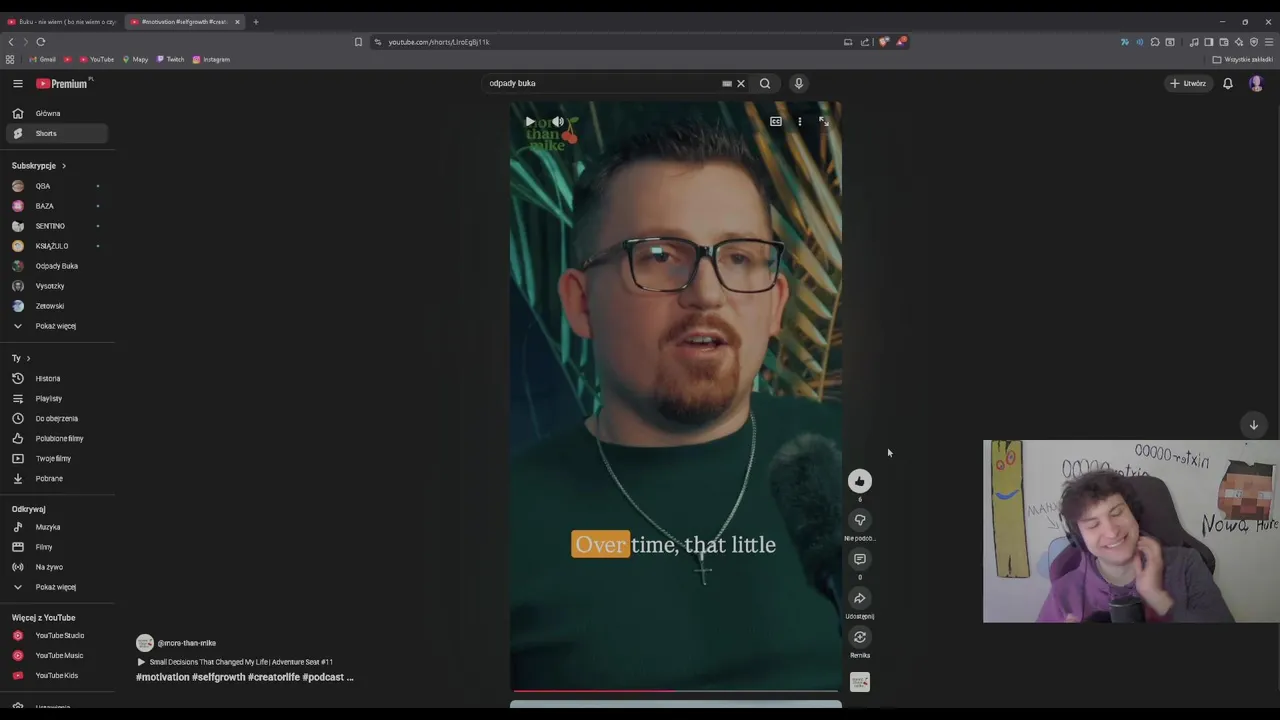Close the #motivation browser tab
Viewport: 1280px width, 720px height.
coord(237,22)
